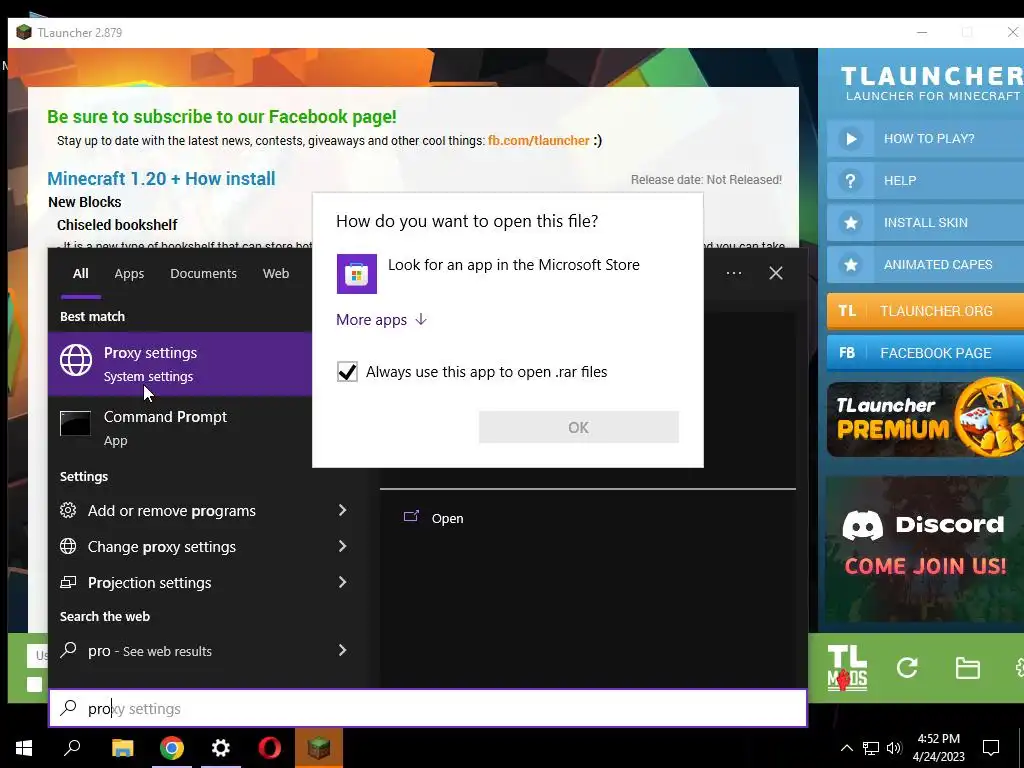Screen dimensions: 1024x768
Task: Click the taskbar search magnifier icon
Action: click(x=72, y=748)
